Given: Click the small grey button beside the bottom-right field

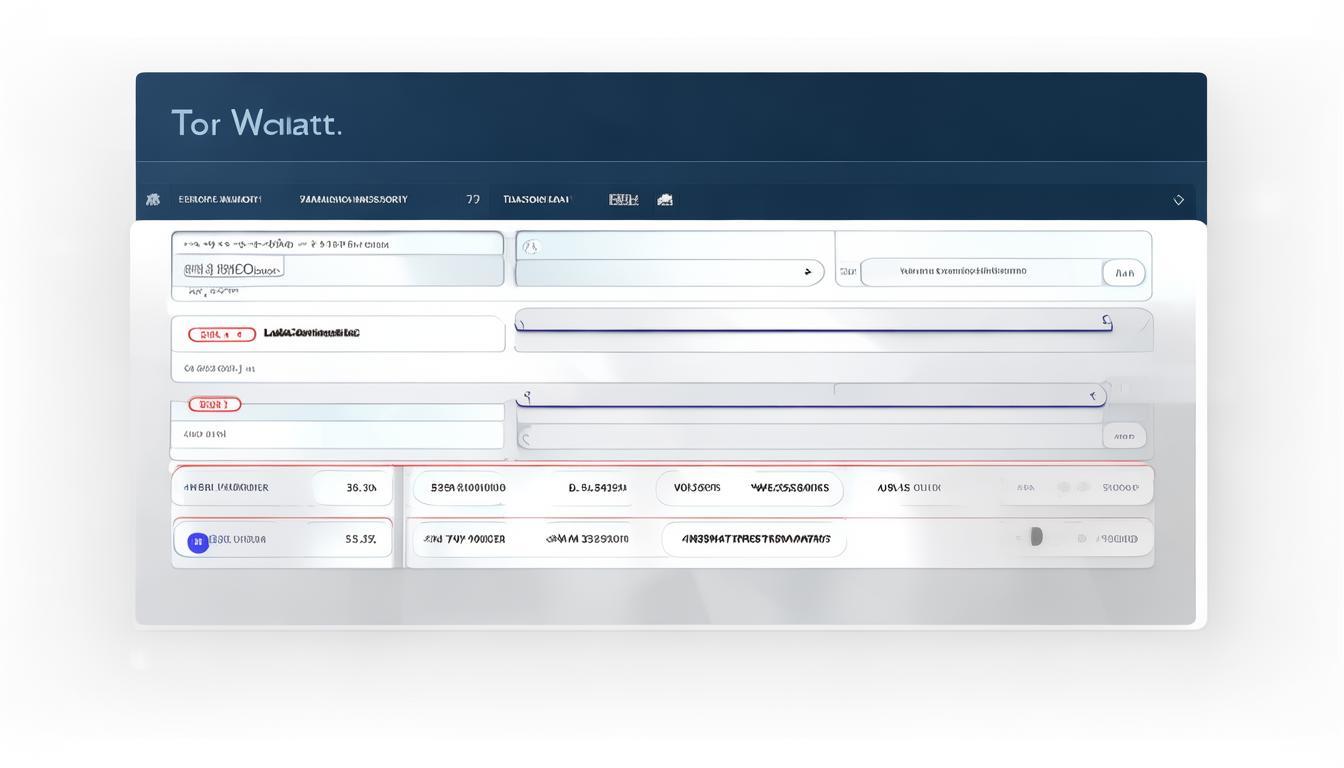Looking at the screenshot, I should pyautogui.click(x=1124, y=436).
